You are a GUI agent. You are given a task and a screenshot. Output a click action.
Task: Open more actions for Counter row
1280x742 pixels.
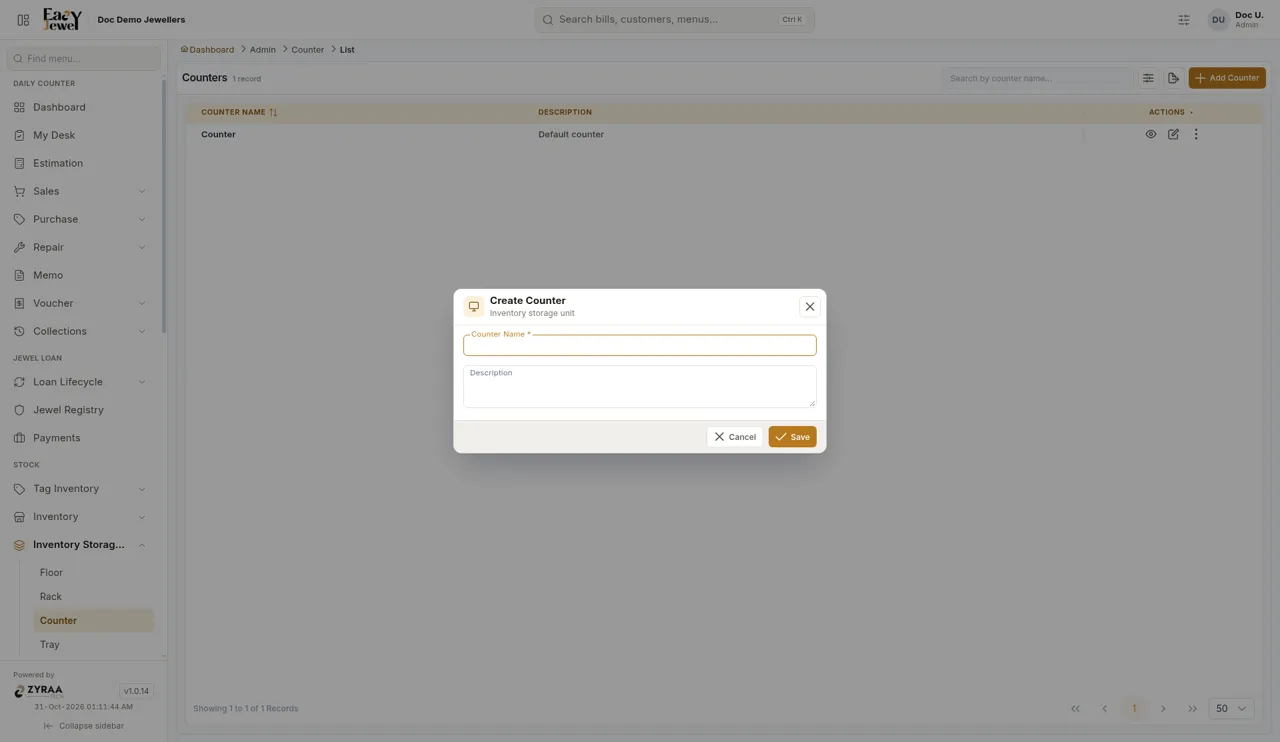click(x=1196, y=134)
